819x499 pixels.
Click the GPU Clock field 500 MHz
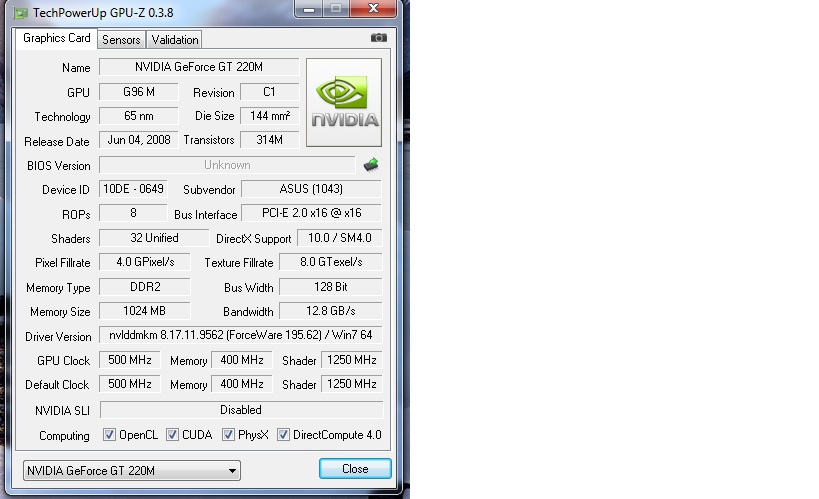130,360
